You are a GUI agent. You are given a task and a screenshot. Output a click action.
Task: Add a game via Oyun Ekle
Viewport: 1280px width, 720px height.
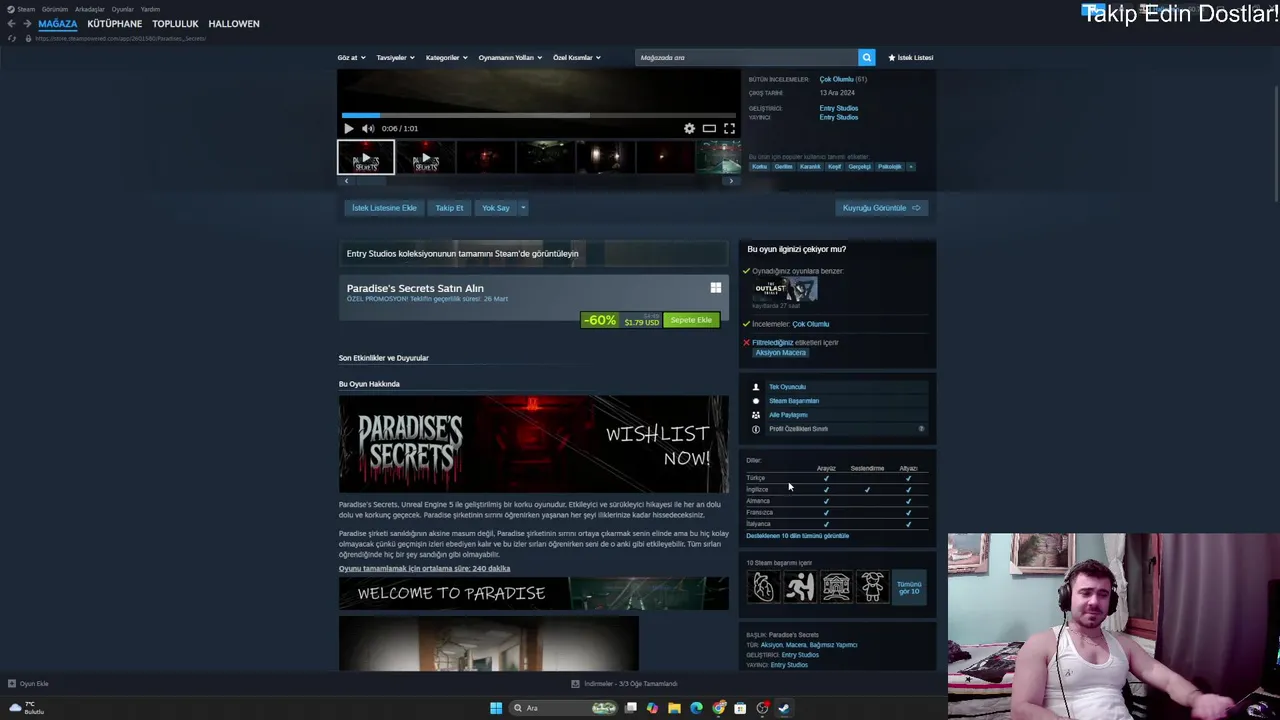click(28, 684)
